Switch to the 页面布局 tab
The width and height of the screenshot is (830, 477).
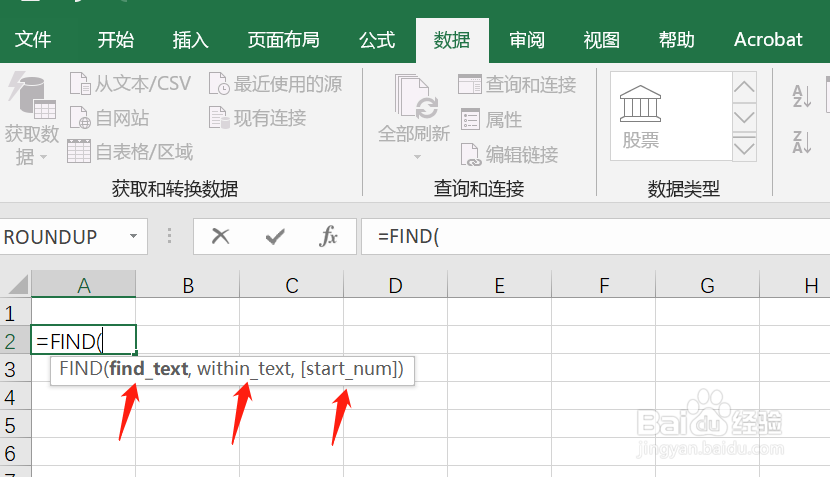click(284, 40)
